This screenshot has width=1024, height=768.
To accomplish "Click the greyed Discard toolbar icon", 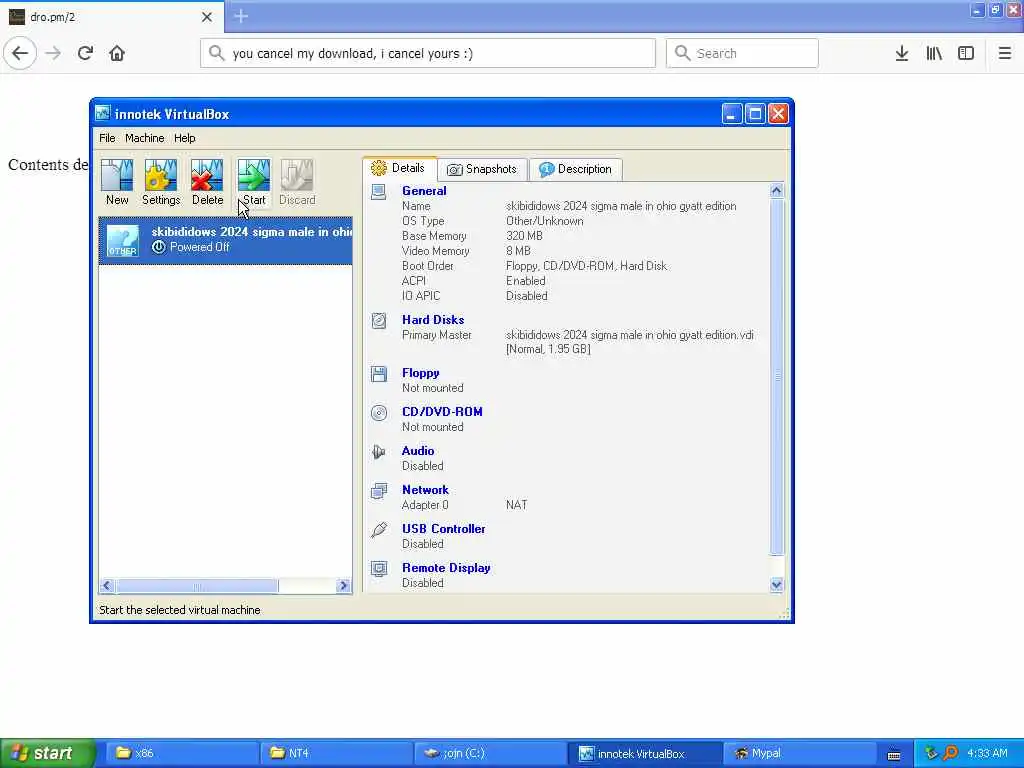I will coord(297,182).
